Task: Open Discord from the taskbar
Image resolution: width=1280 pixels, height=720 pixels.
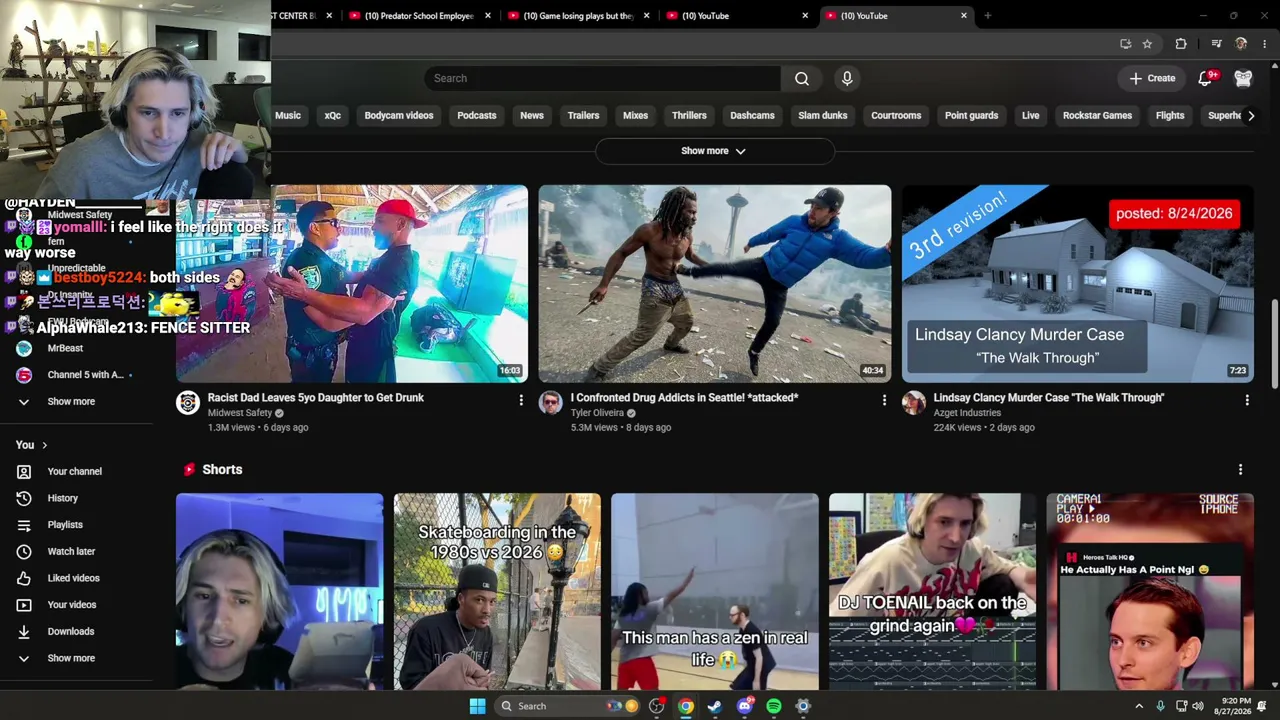Action: pyautogui.click(x=744, y=706)
